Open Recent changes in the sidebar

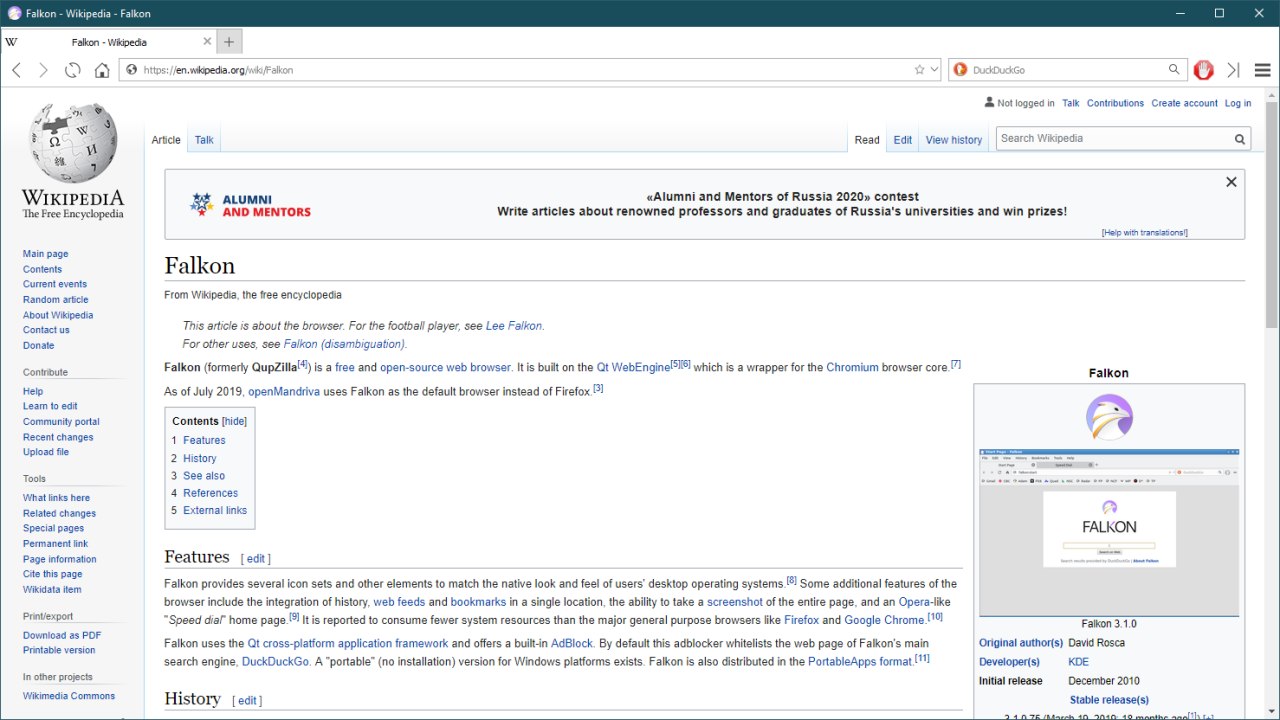[x=58, y=437]
